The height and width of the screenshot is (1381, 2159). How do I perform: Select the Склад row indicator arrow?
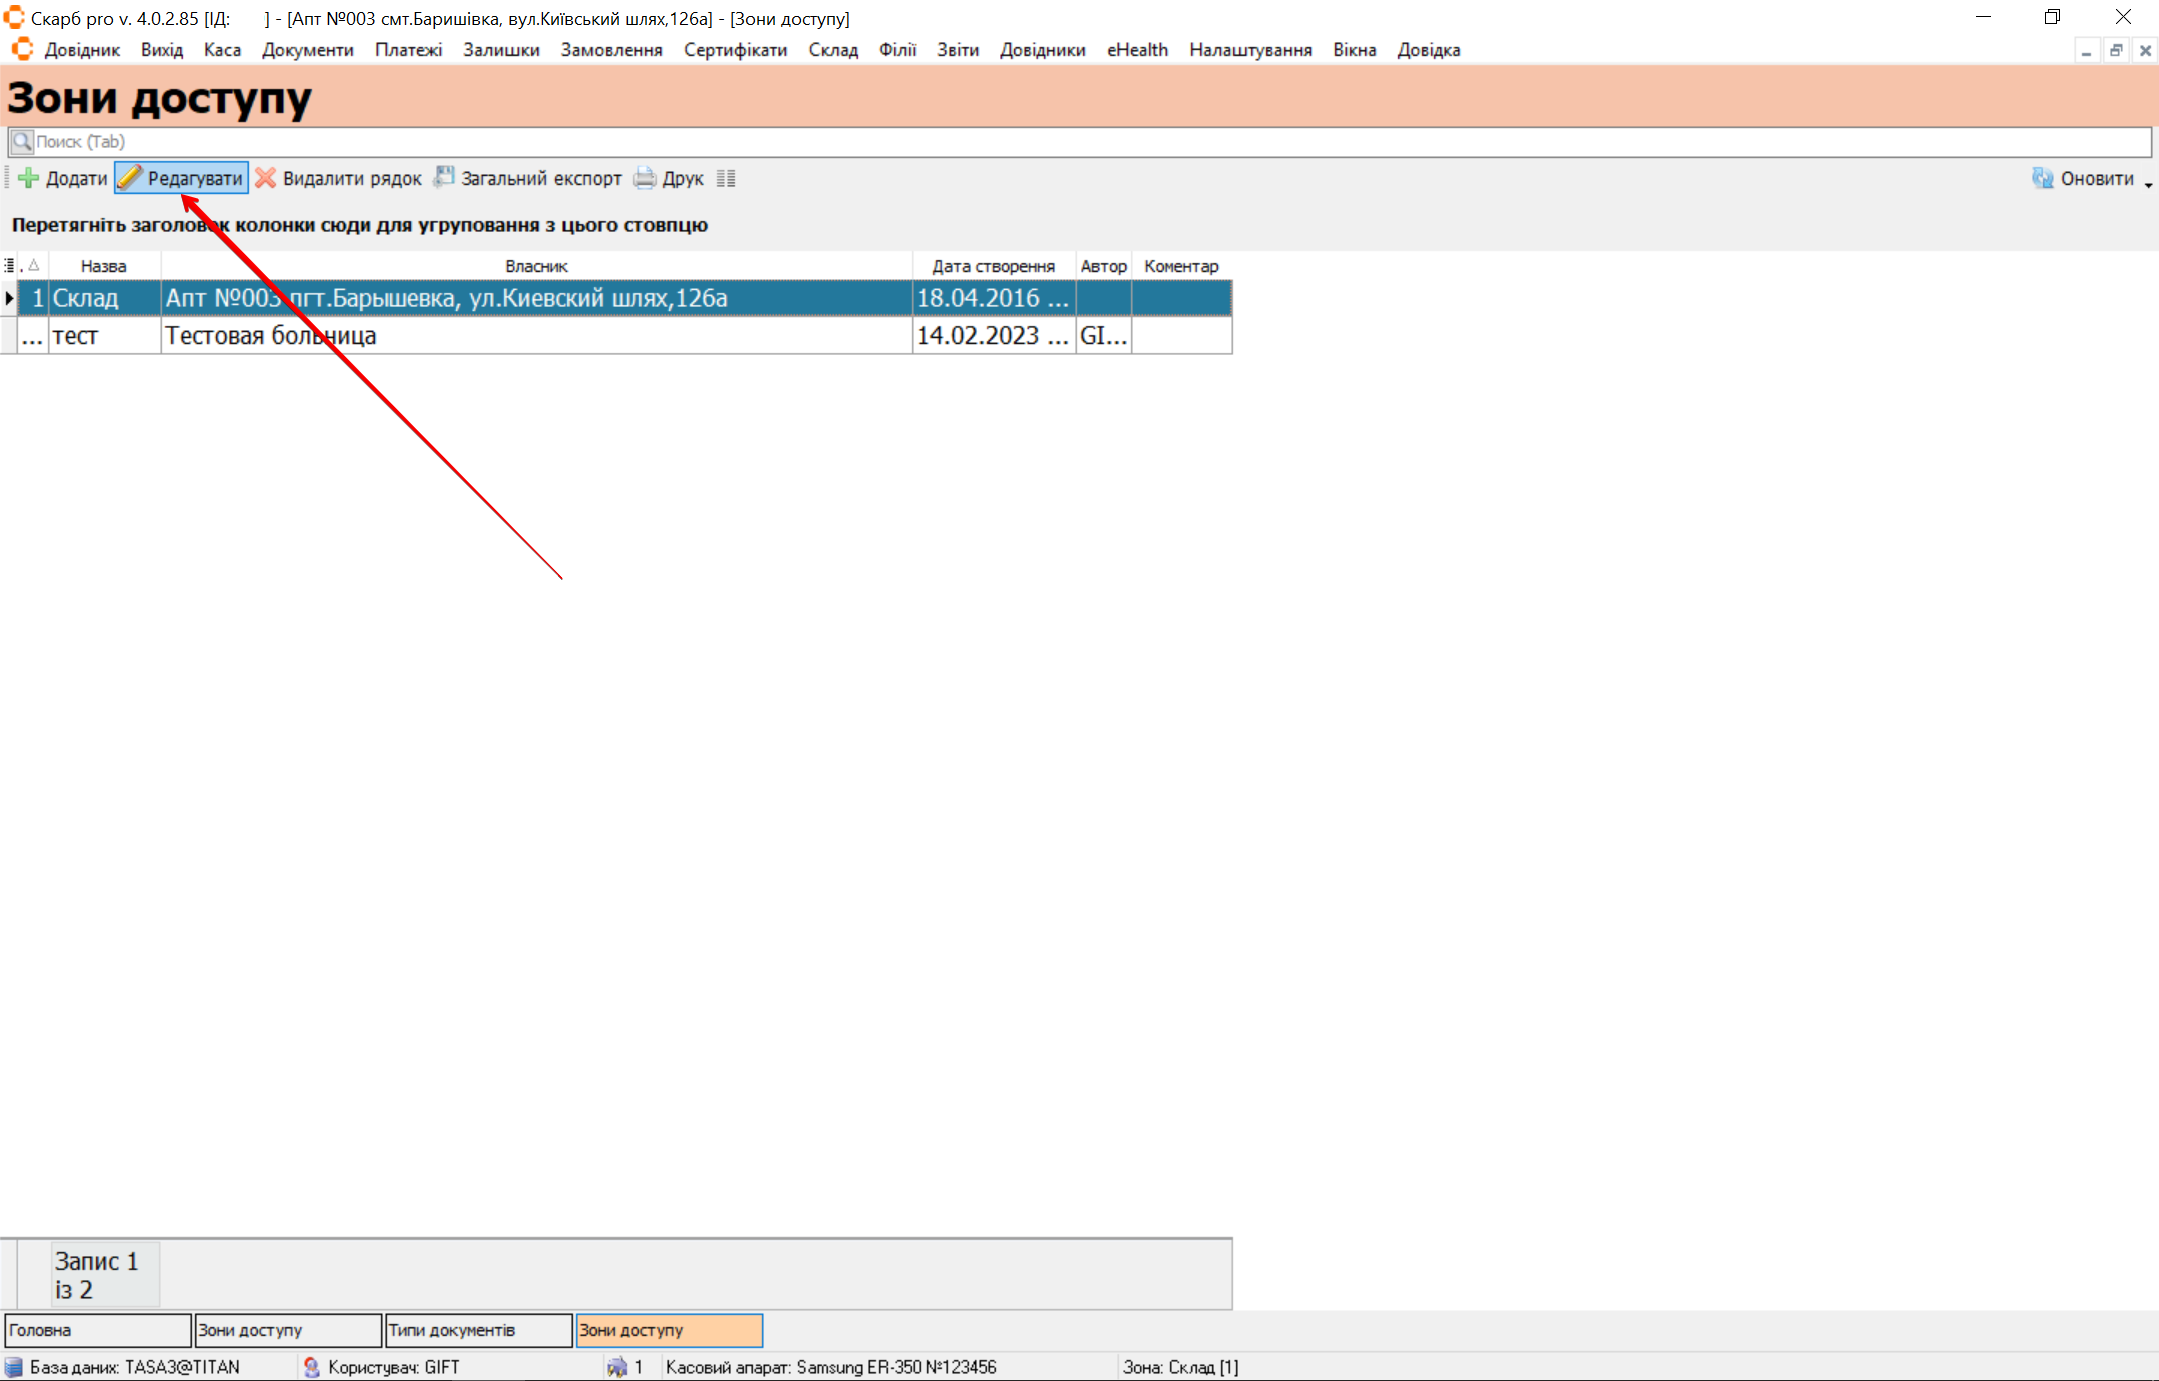[x=9, y=298]
